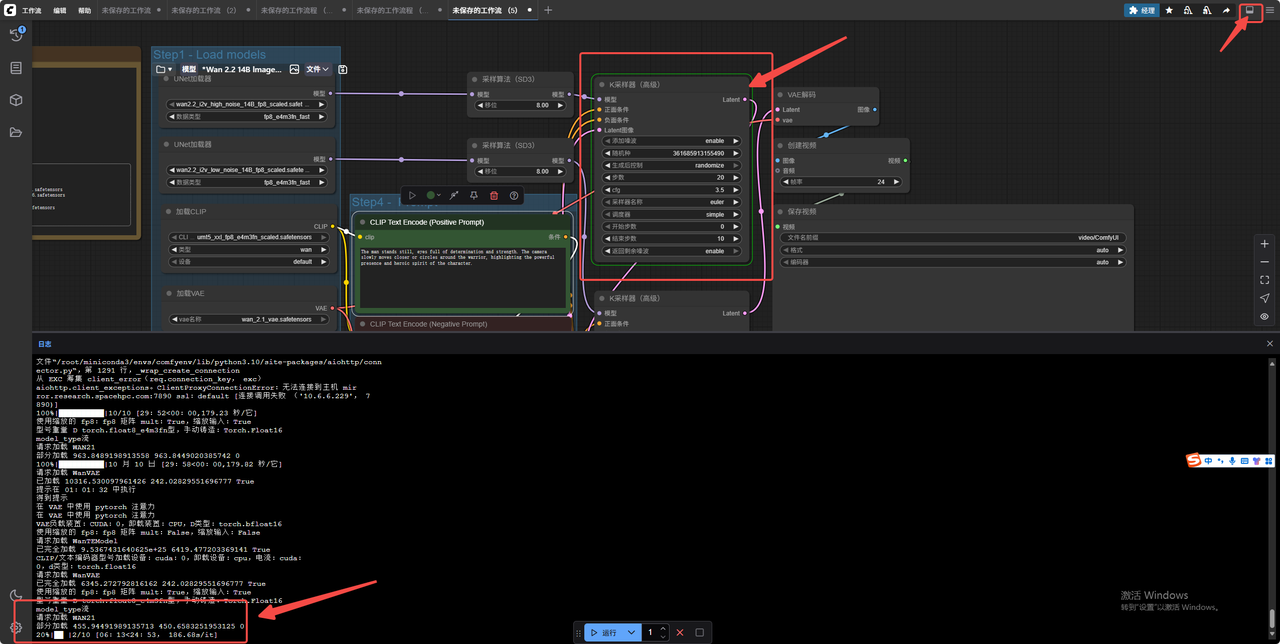
Task: Open the 工作流 menu
Action: 32,10
